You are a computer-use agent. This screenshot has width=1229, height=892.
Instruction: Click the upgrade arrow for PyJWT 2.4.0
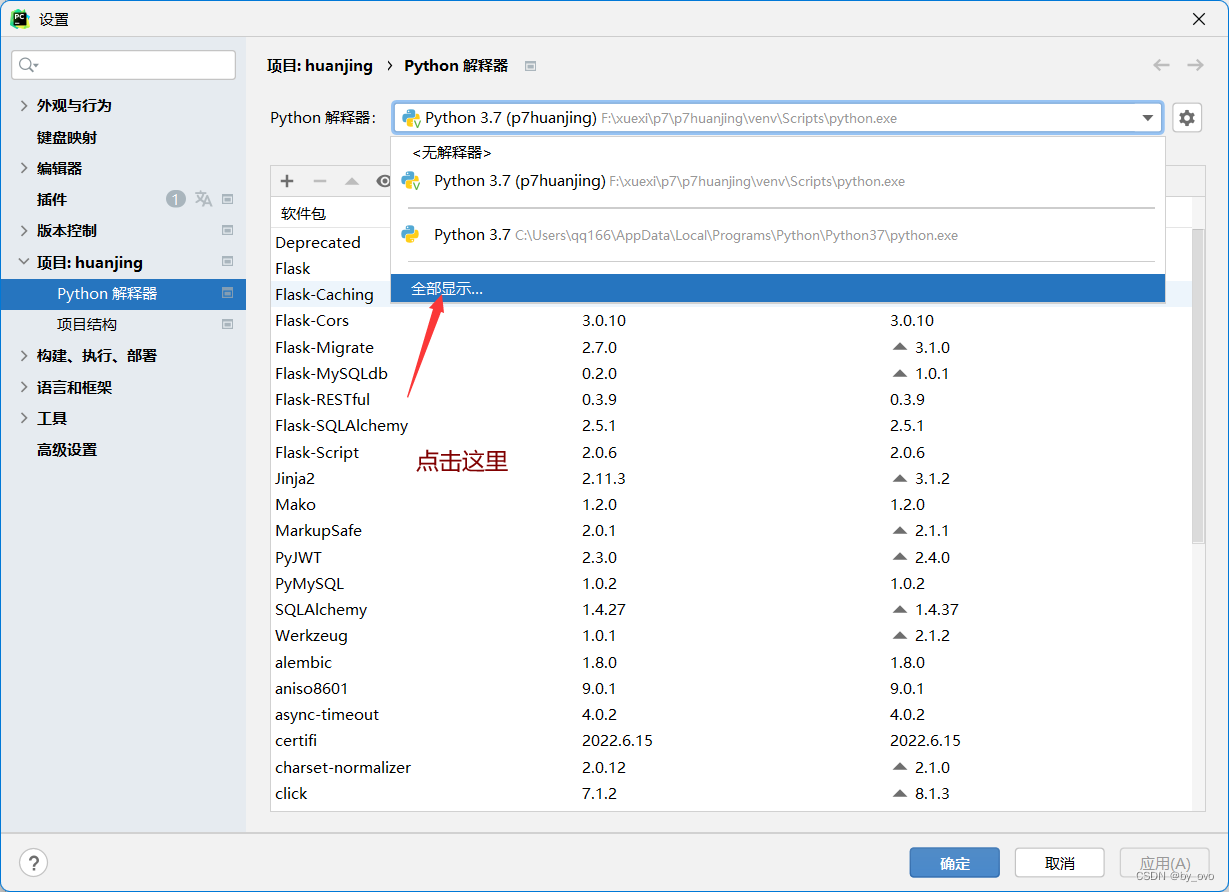(898, 558)
